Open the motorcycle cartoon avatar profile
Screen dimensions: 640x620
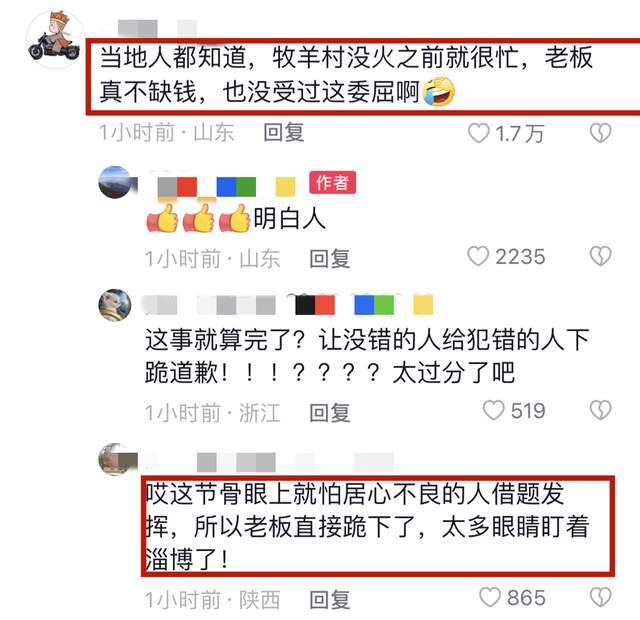54,40
